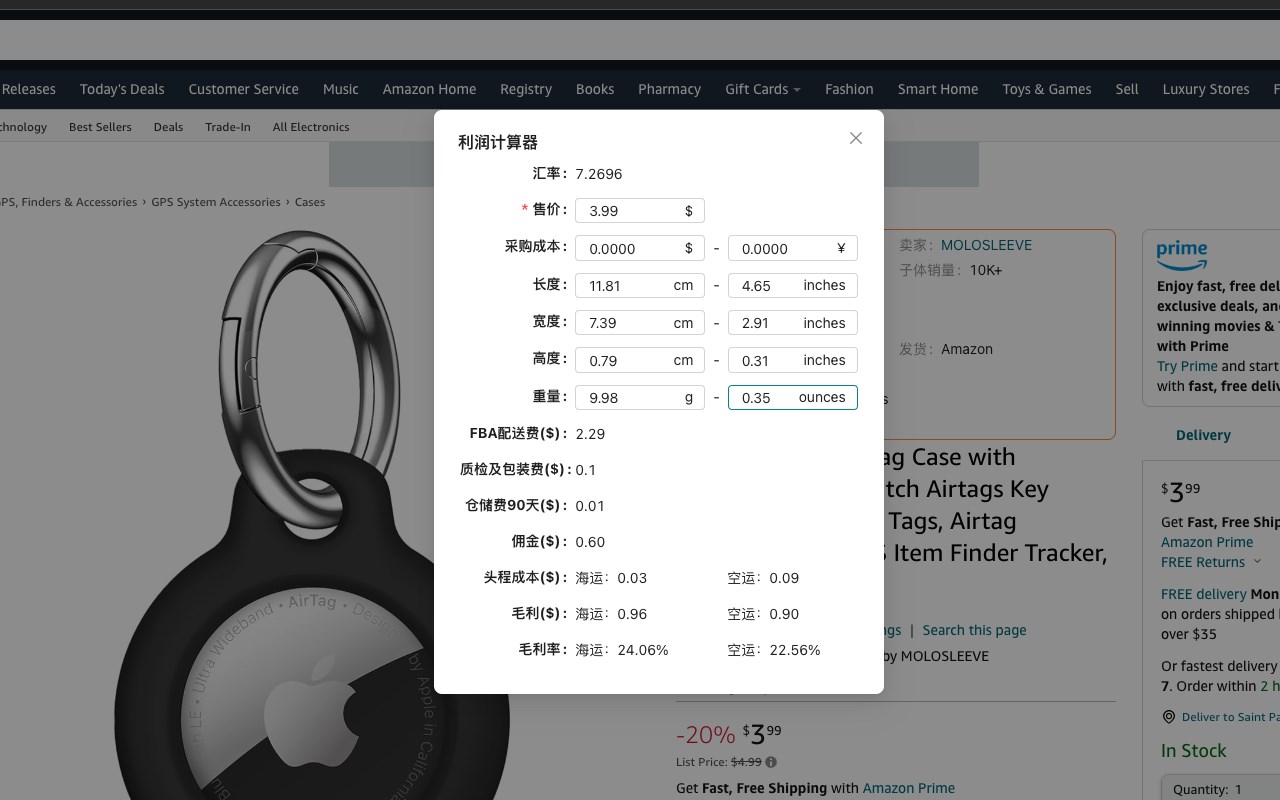1280x800 pixels.
Task: Click air freight gross margin 22.56%
Action: point(795,650)
